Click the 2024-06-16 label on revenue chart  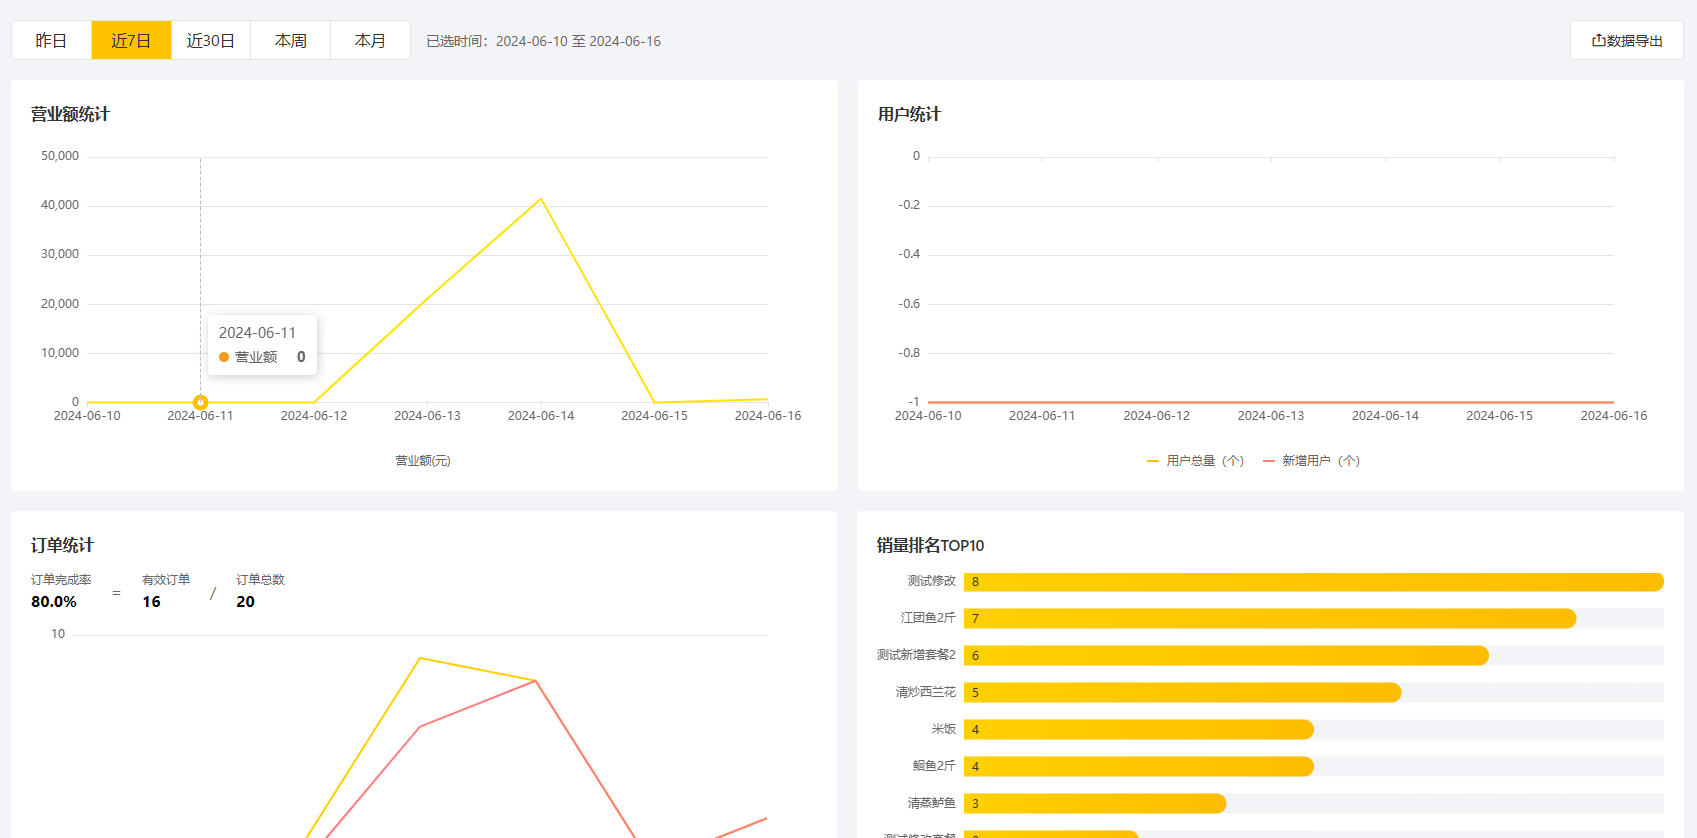click(768, 416)
